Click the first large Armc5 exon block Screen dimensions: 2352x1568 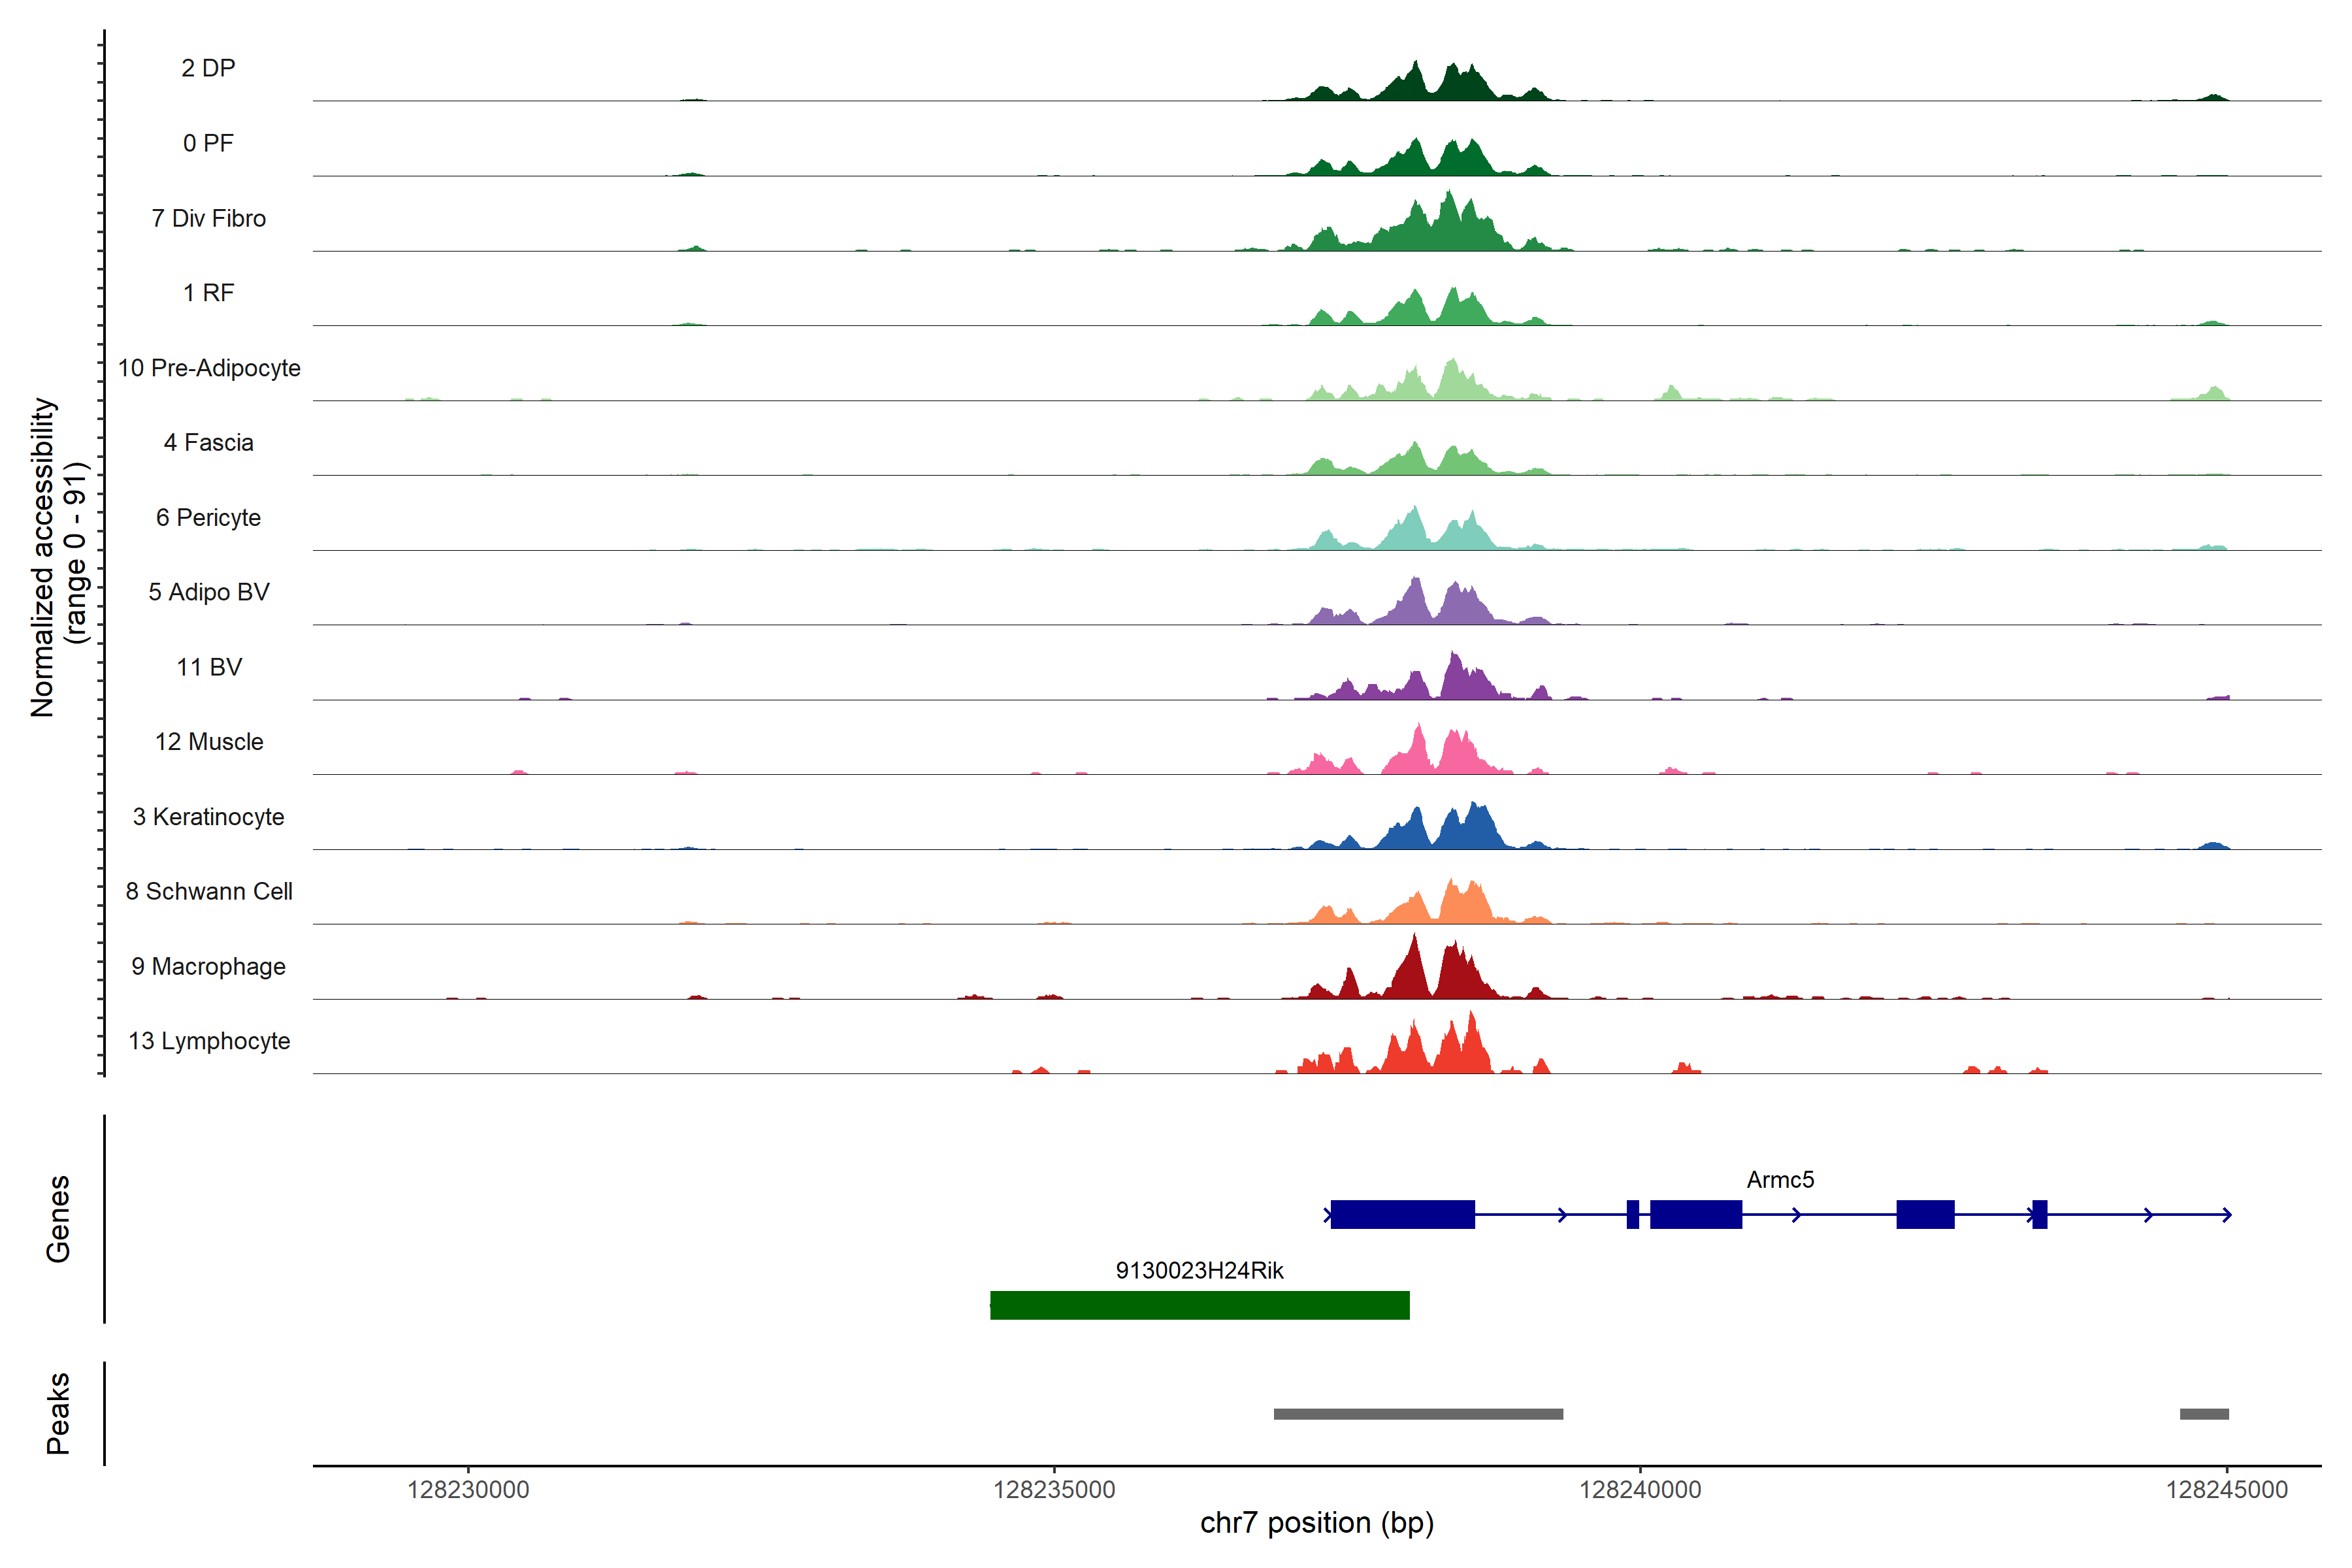pos(1402,1214)
